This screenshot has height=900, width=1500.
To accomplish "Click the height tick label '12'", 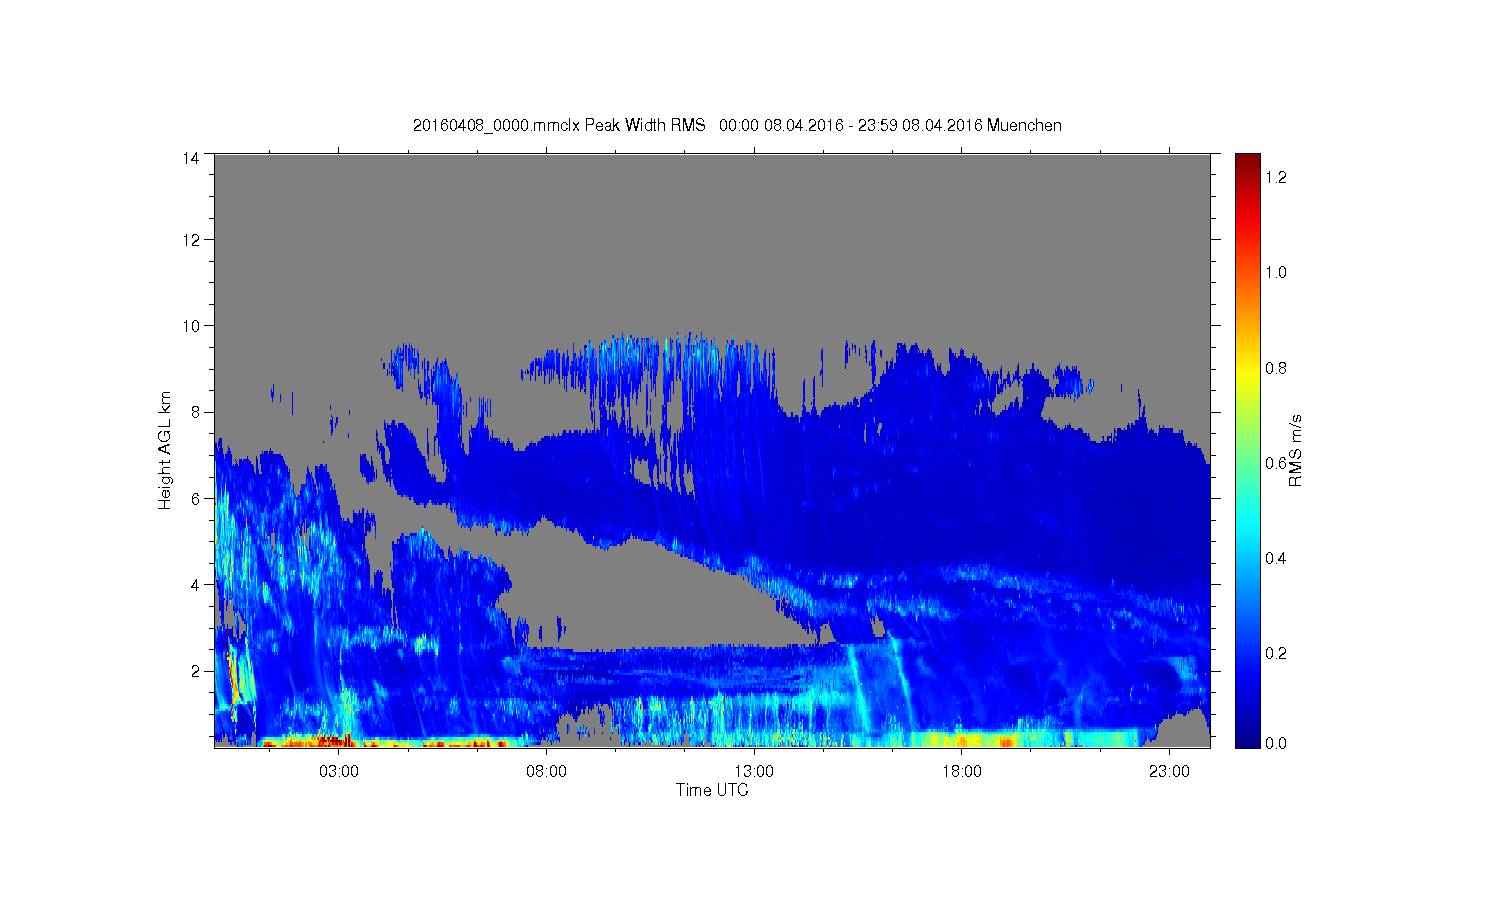I will coord(190,240).
